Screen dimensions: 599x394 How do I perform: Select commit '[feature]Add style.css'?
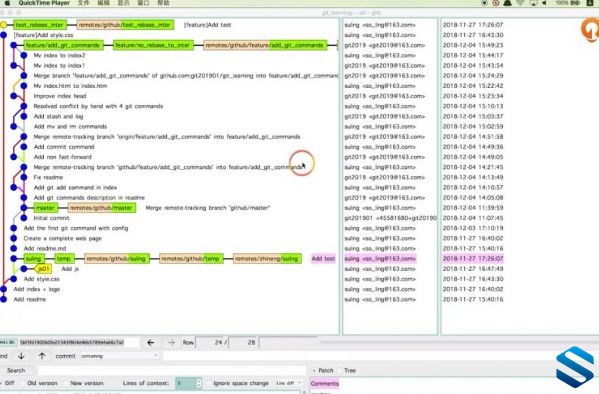pos(44,35)
